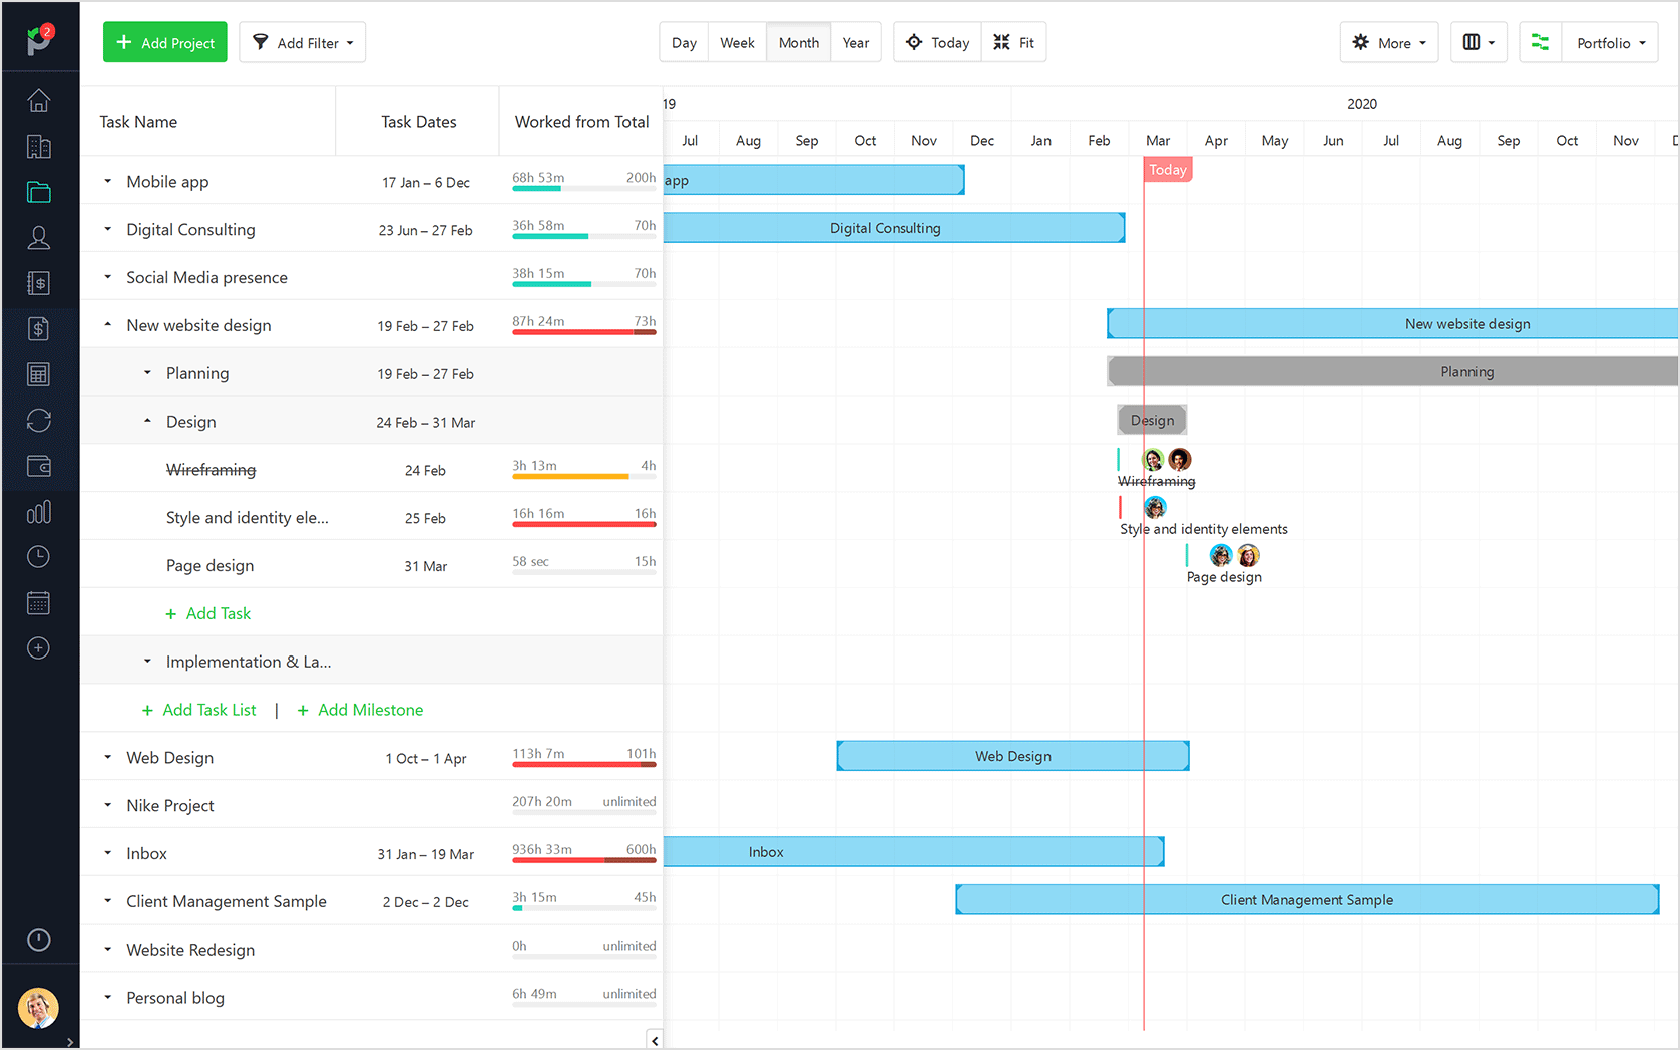
Task: Click the Add Milestone link
Action: 360,710
